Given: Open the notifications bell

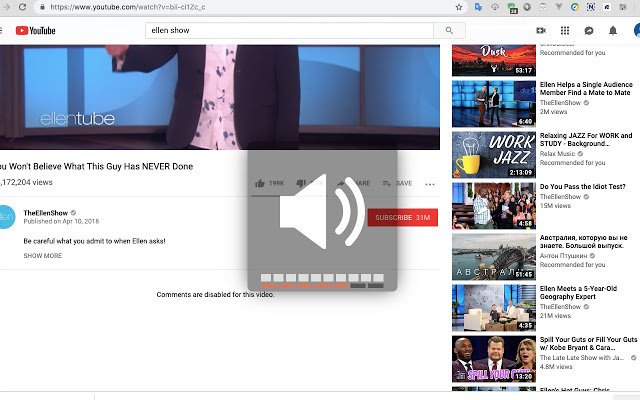Looking at the screenshot, I should tap(613, 31).
